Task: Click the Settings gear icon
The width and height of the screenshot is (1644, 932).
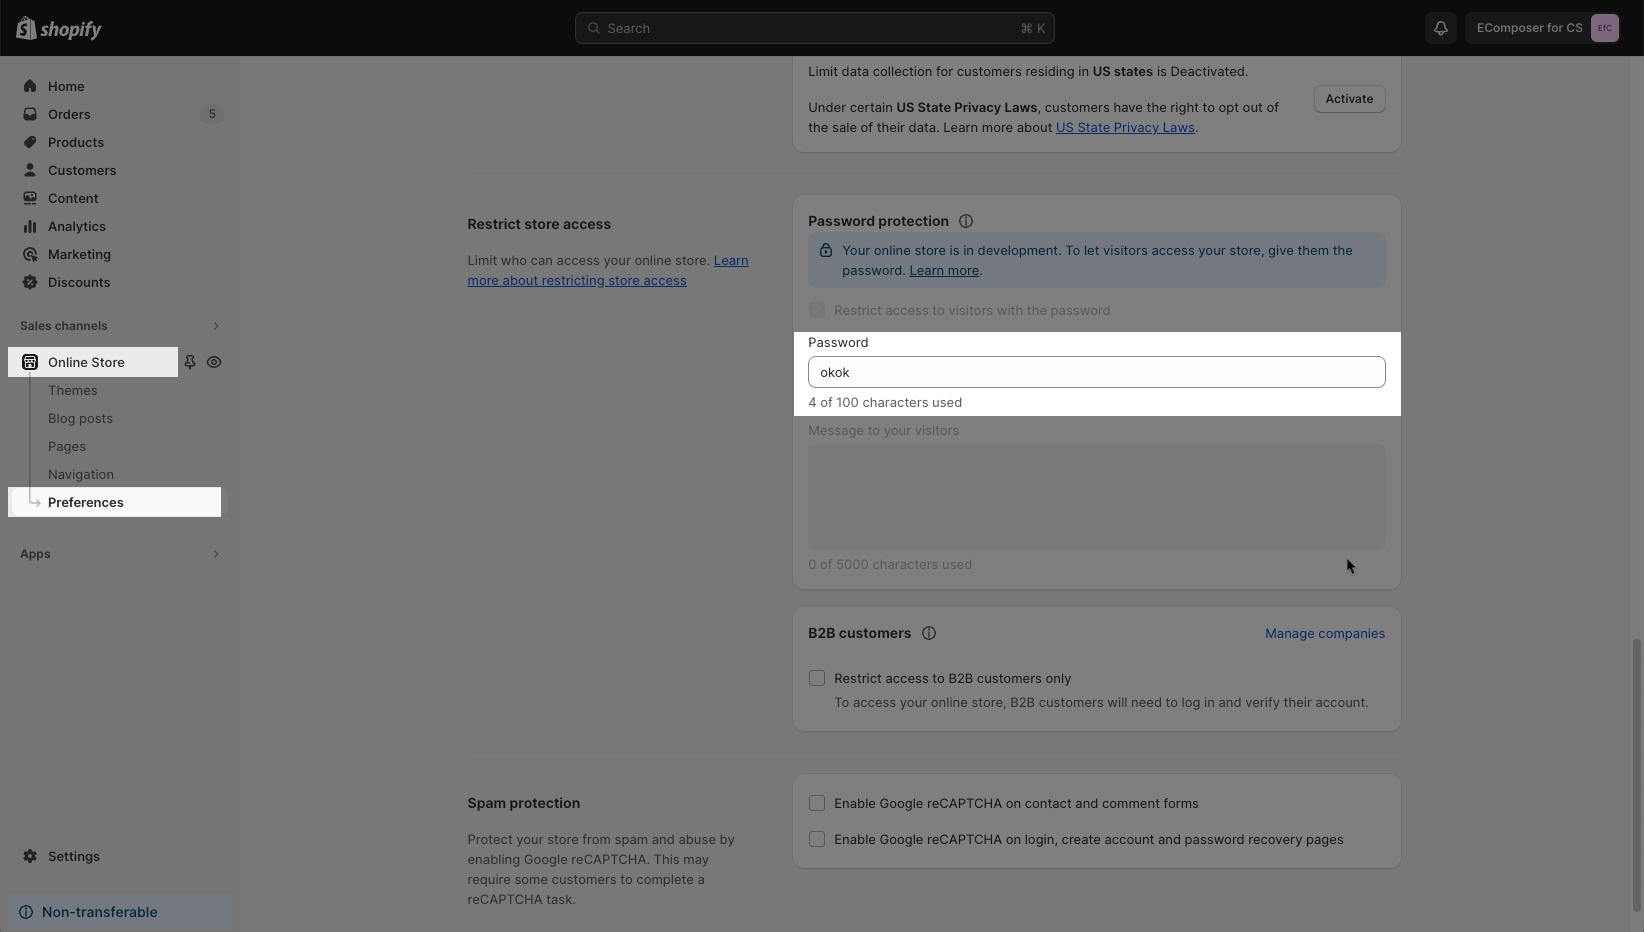Action: click(30, 856)
